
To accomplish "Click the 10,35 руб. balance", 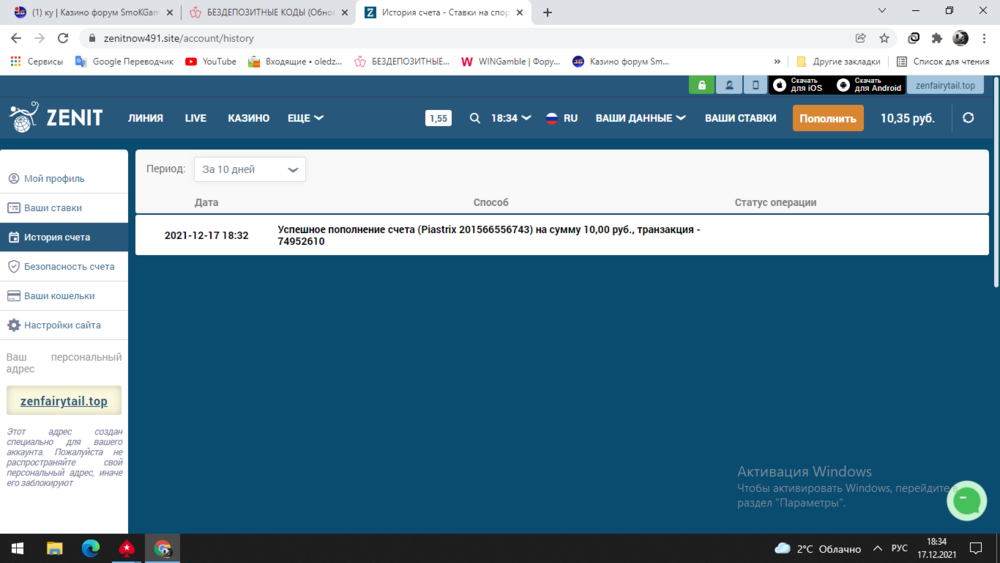I will pyautogui.click(x=908, y=118).
